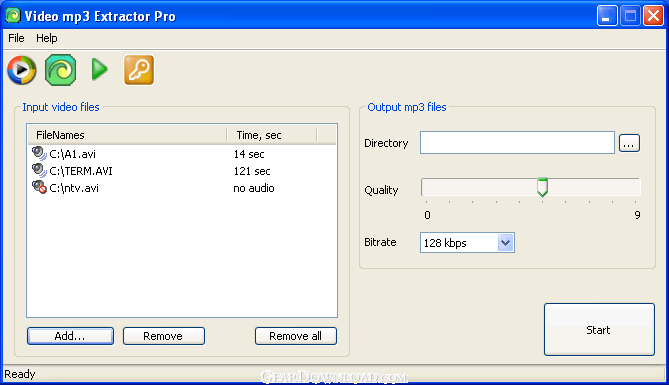Image resolution: width=669 pixels, height=385 pixels.
Task: Click the Remove button
Action: (164, 336)
